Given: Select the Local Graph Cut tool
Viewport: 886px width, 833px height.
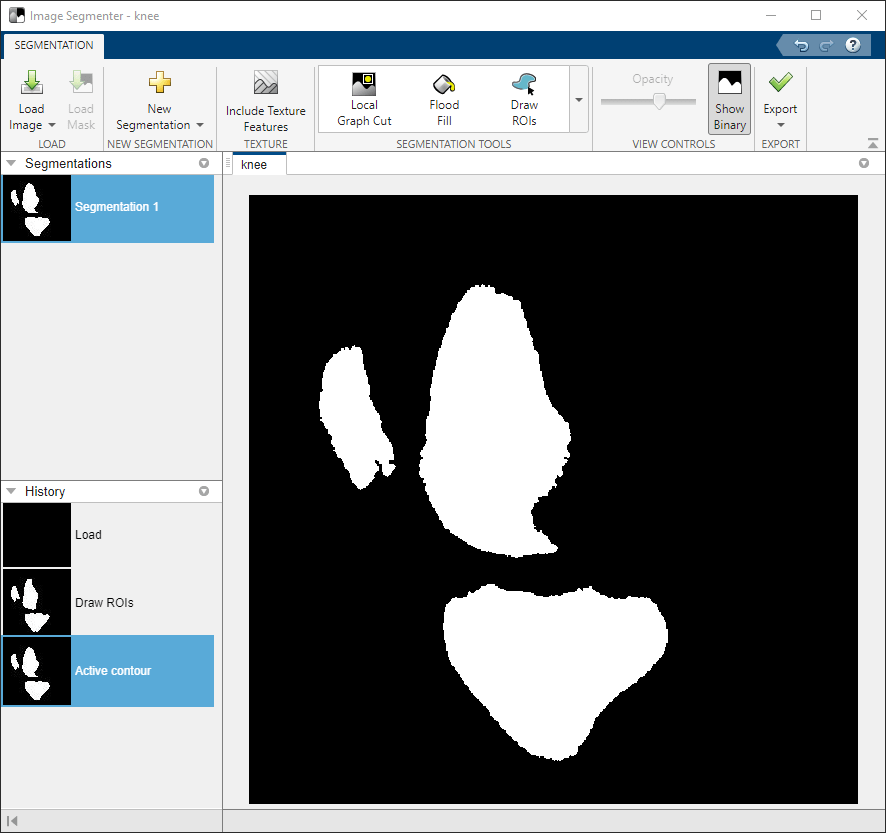Looking at the screenshot, I should (x=364, y=86).
